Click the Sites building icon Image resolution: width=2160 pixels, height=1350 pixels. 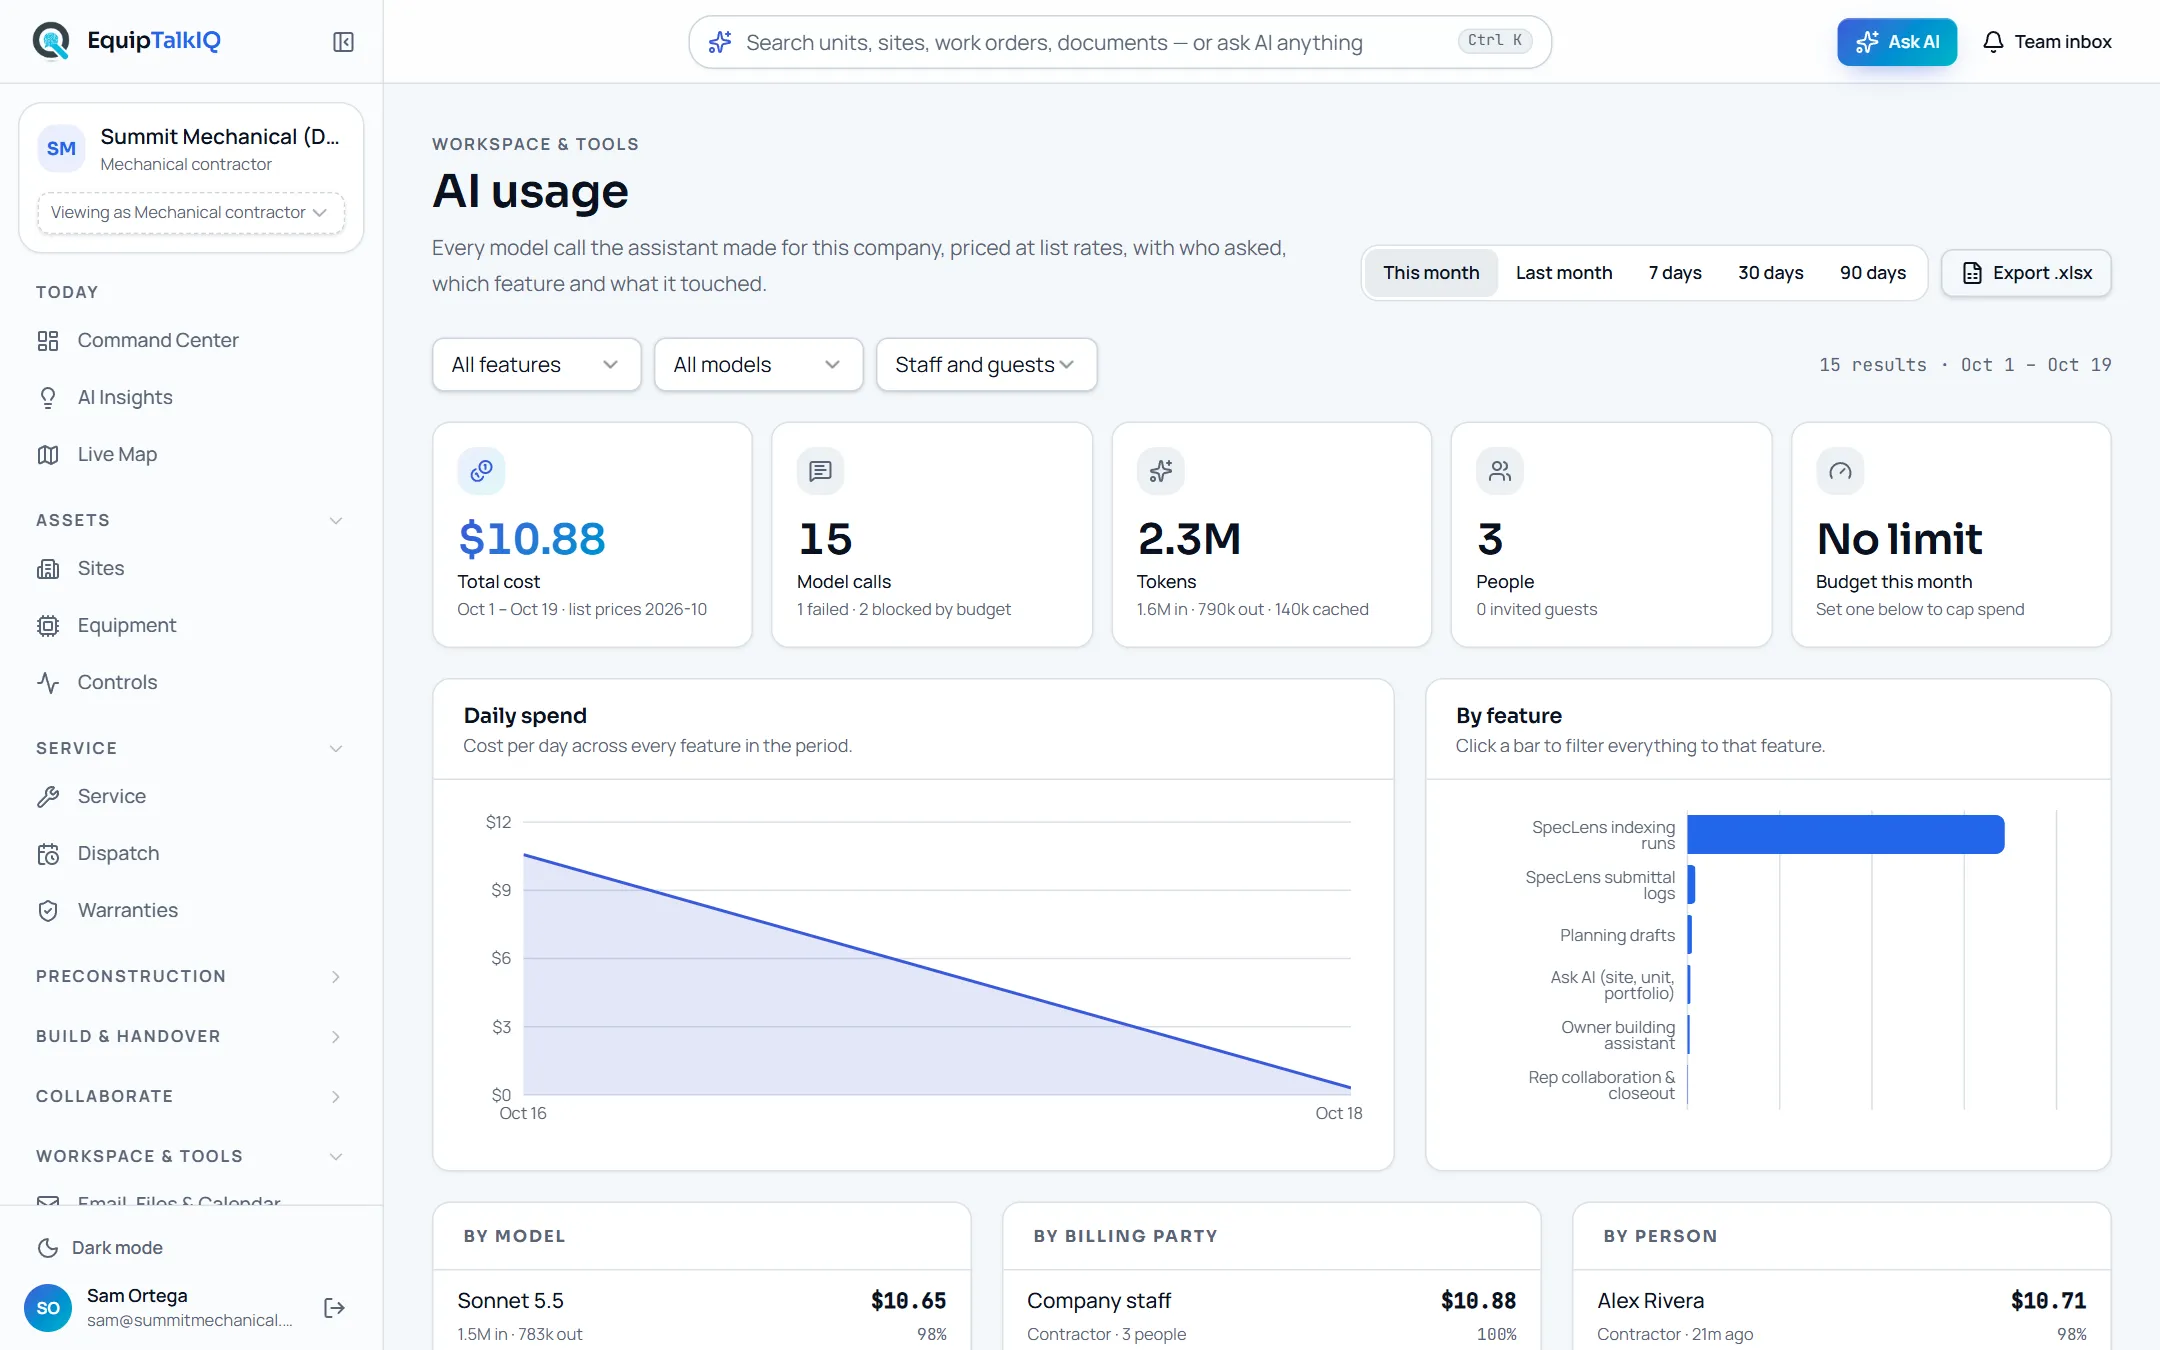click(x=48, y=569)
